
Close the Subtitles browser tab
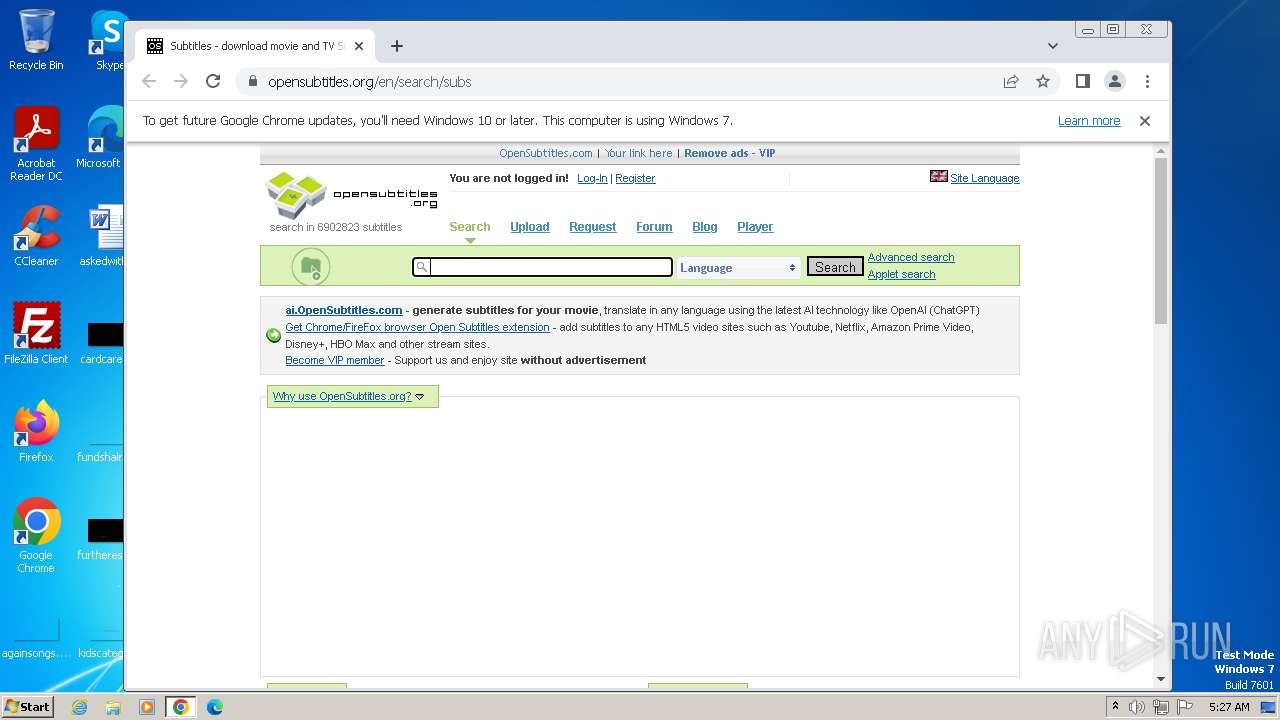tap(360, 46)
